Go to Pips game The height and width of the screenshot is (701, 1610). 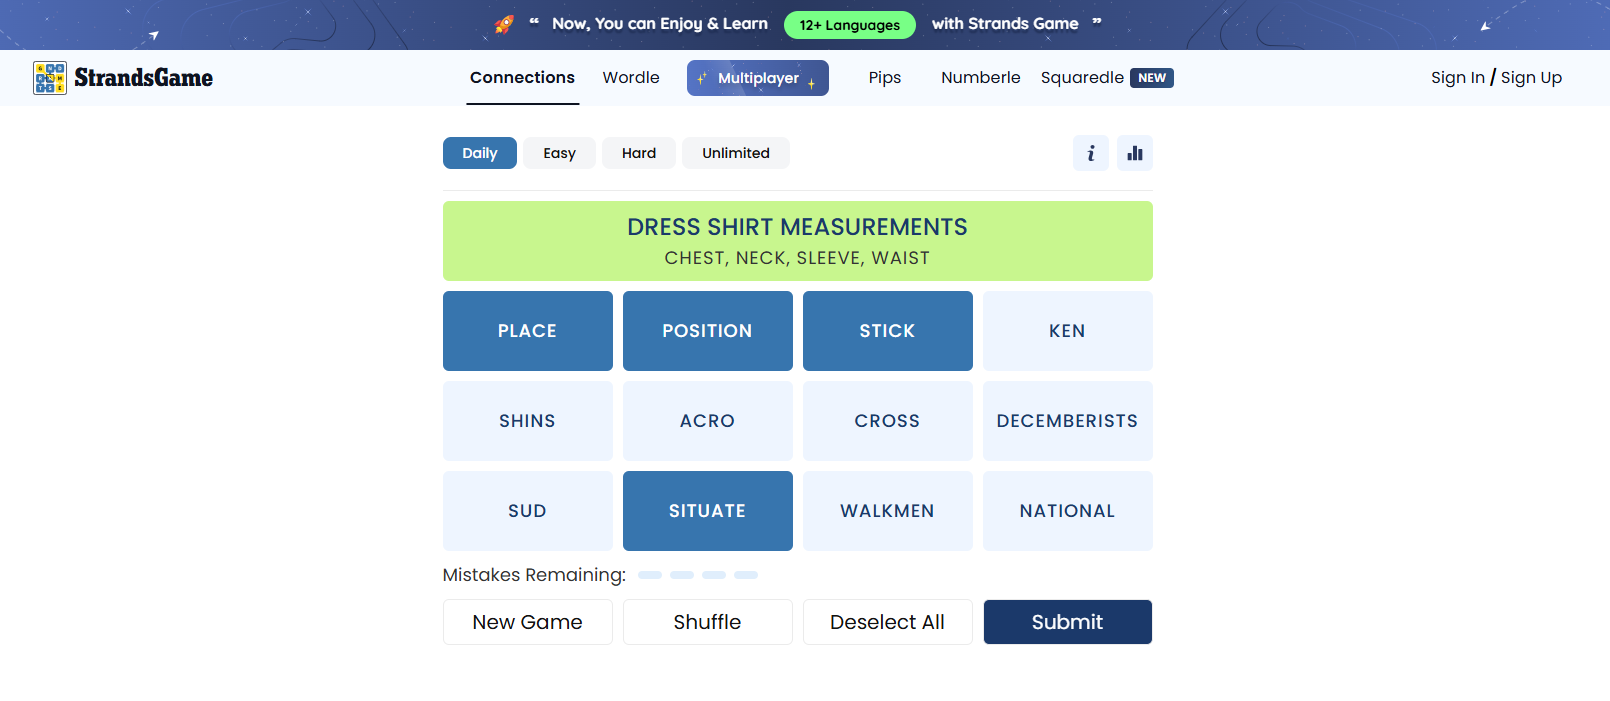click(x=885, y=78)
